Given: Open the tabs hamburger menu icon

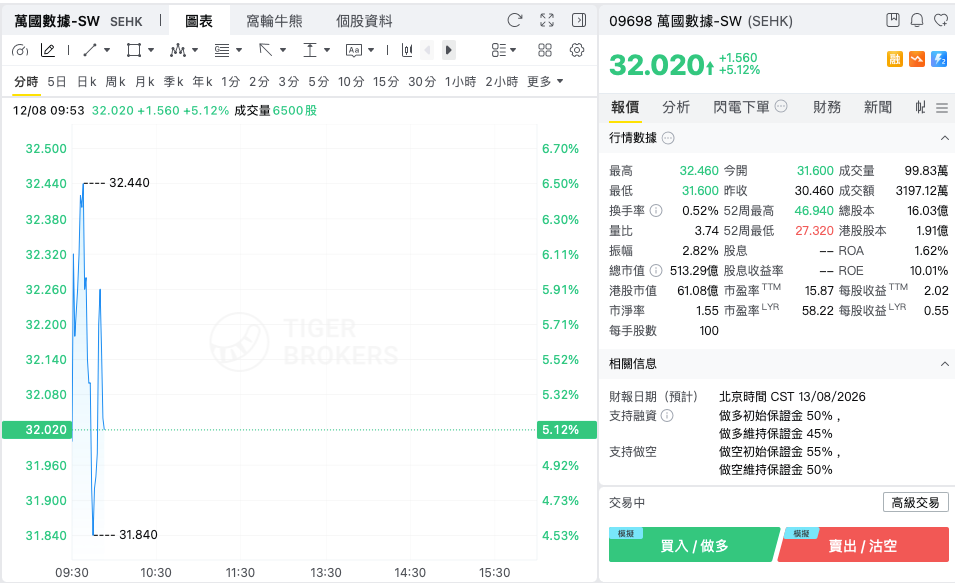Looking at the screenshot, I should [942, 108].
